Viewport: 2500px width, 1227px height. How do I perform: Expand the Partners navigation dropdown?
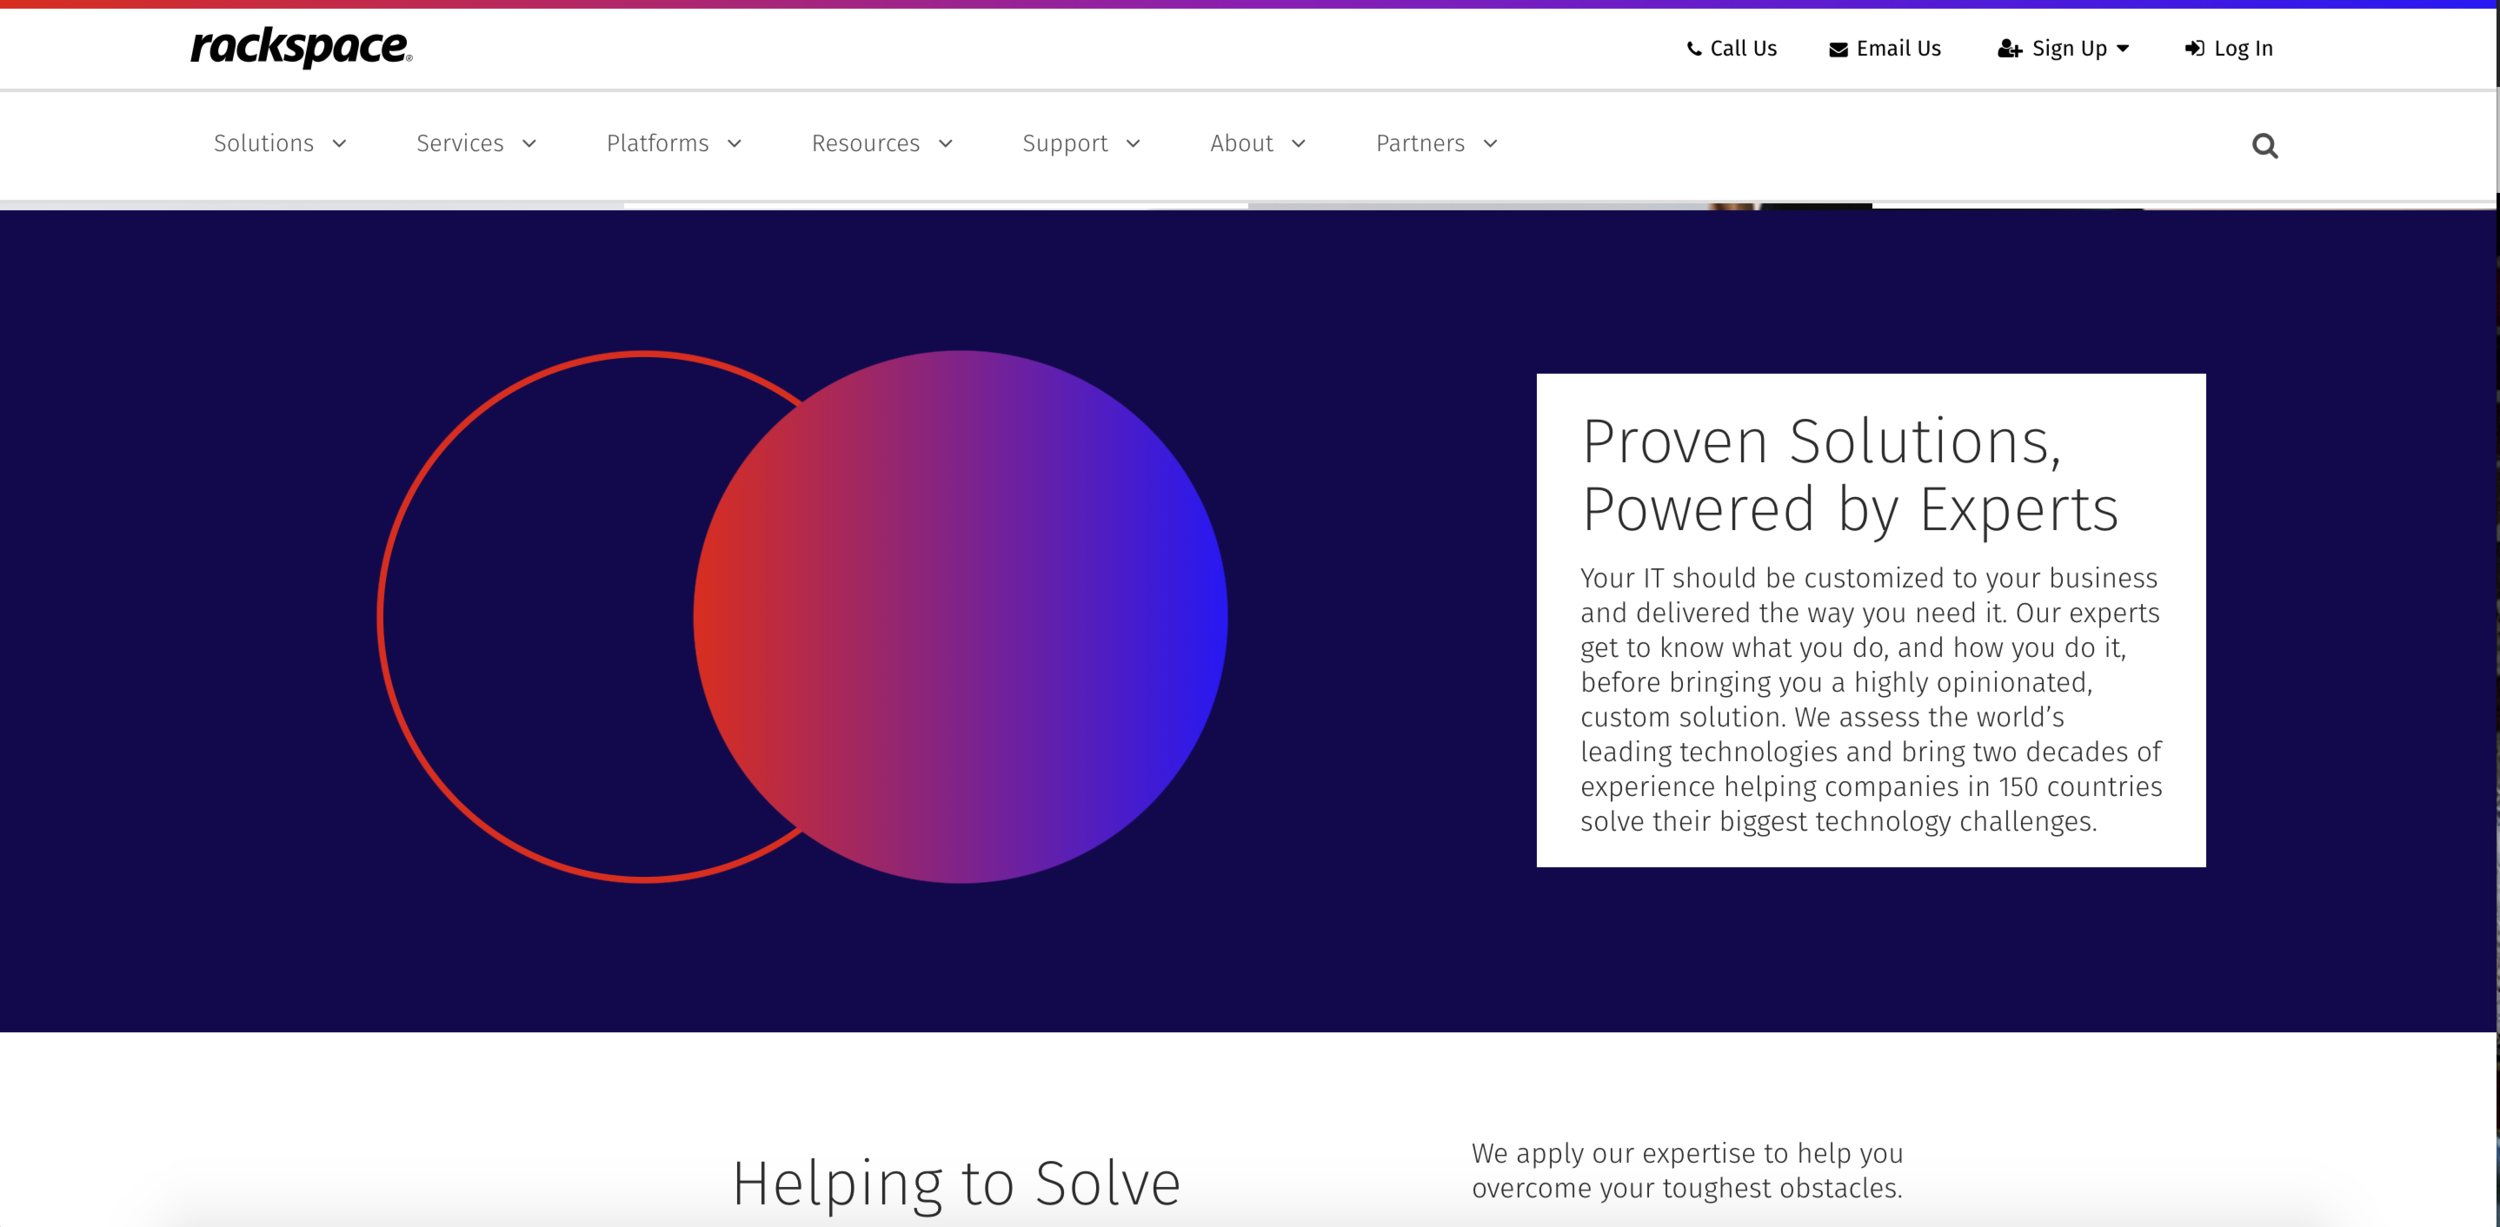pyautogui.click(x=1490, y=143)
